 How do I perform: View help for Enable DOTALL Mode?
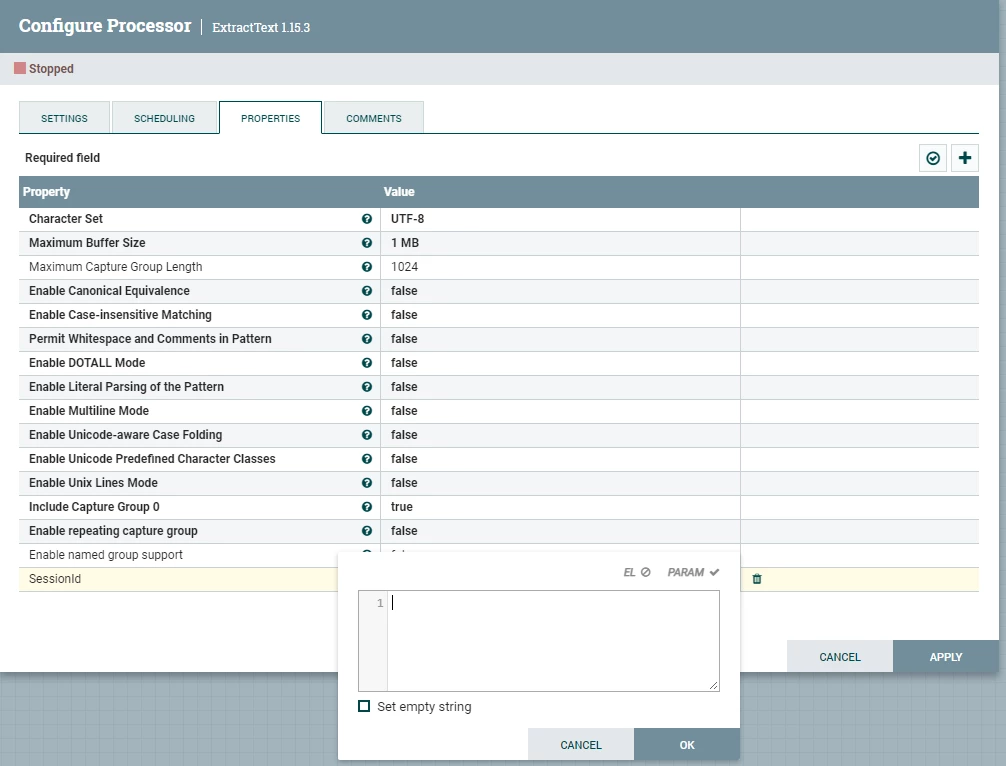point(366,362)
